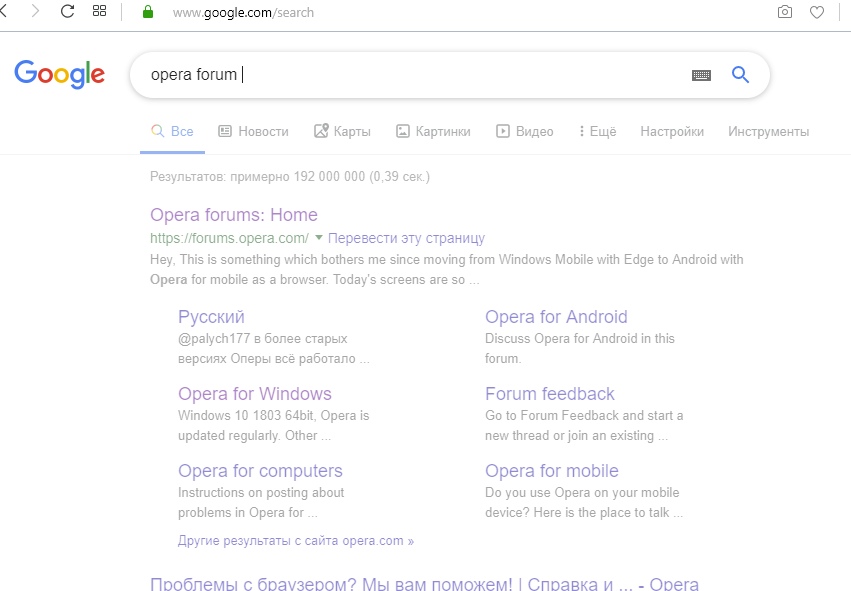Image resolution: width=851 pixels, height=591 pixels.
Task: Open the Speed Dial grid icon
Action: (99, 11)
